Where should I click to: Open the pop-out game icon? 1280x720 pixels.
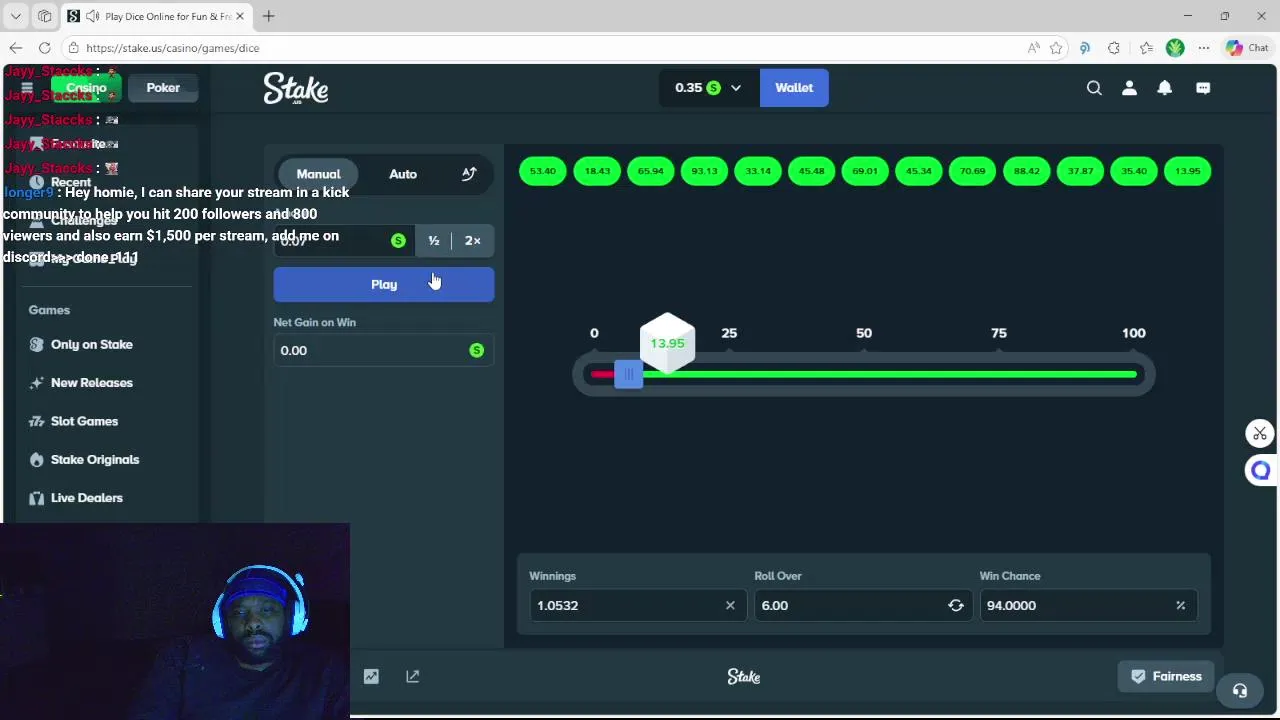pyautogui.click(x=412, y=677)
